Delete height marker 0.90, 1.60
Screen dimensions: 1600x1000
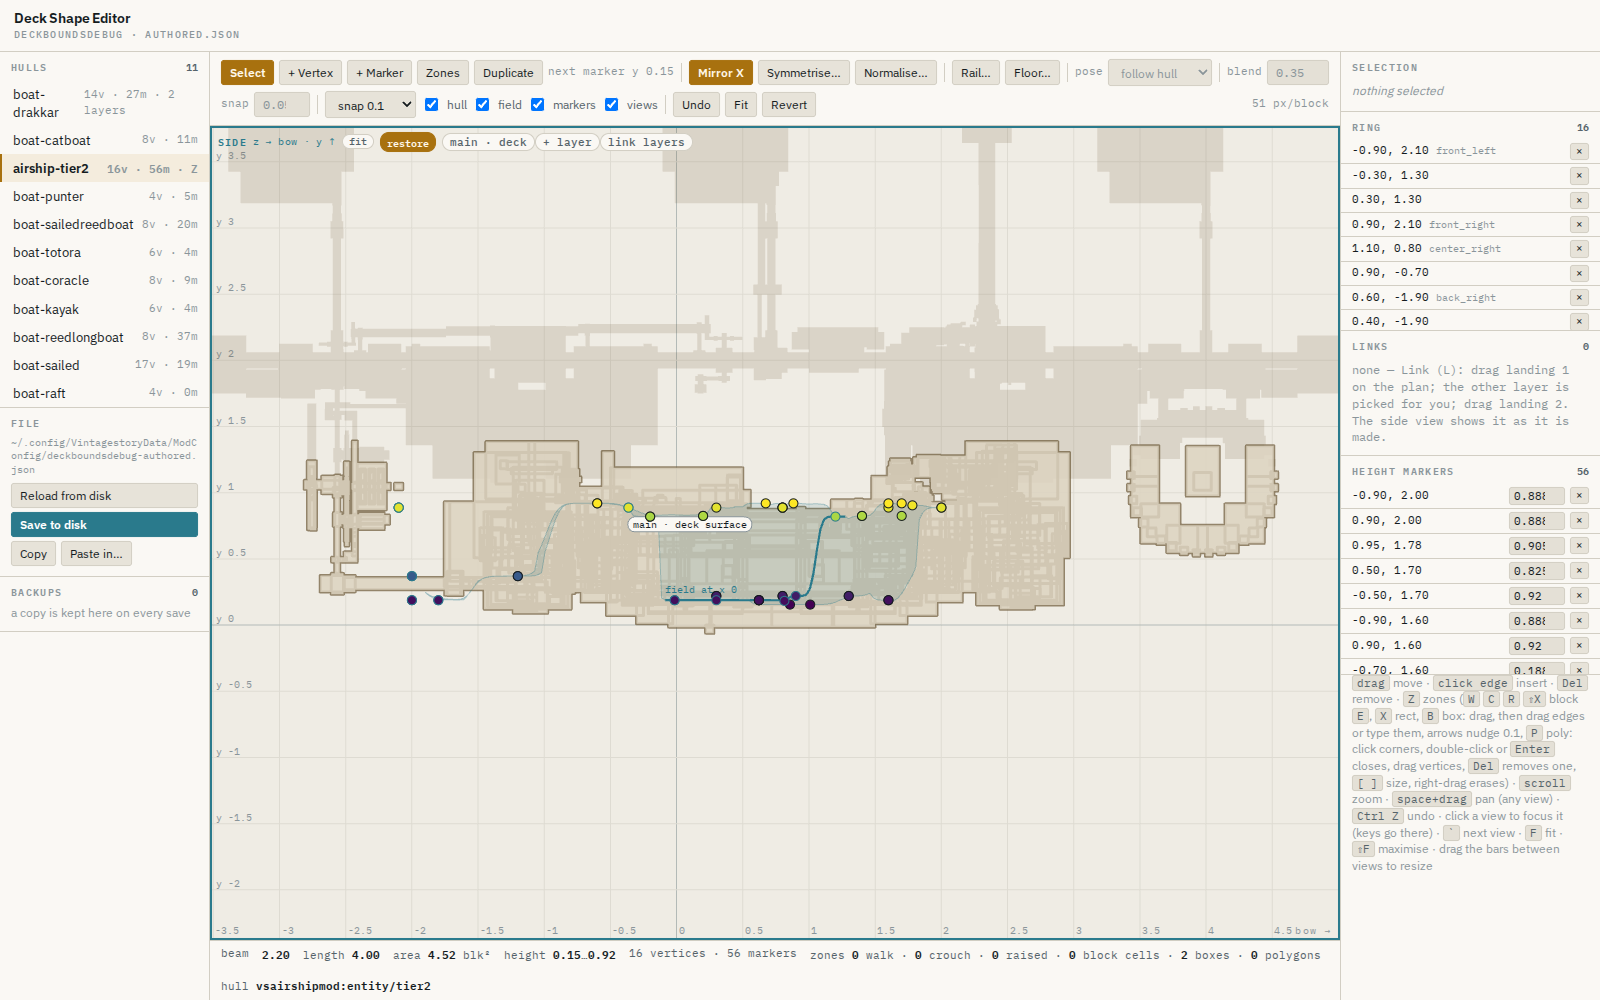click(1579, 646)
